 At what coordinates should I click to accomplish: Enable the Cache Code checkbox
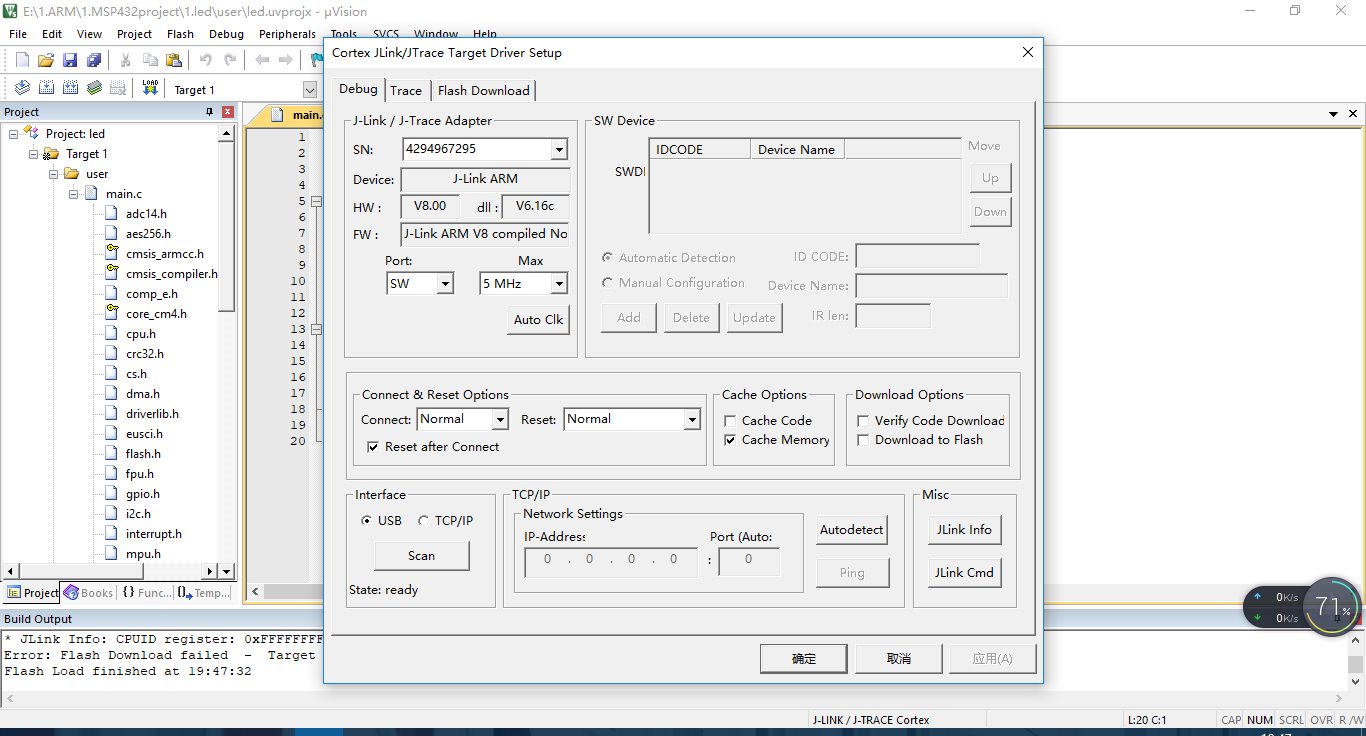pyautogui.click(x=730, y=421)
